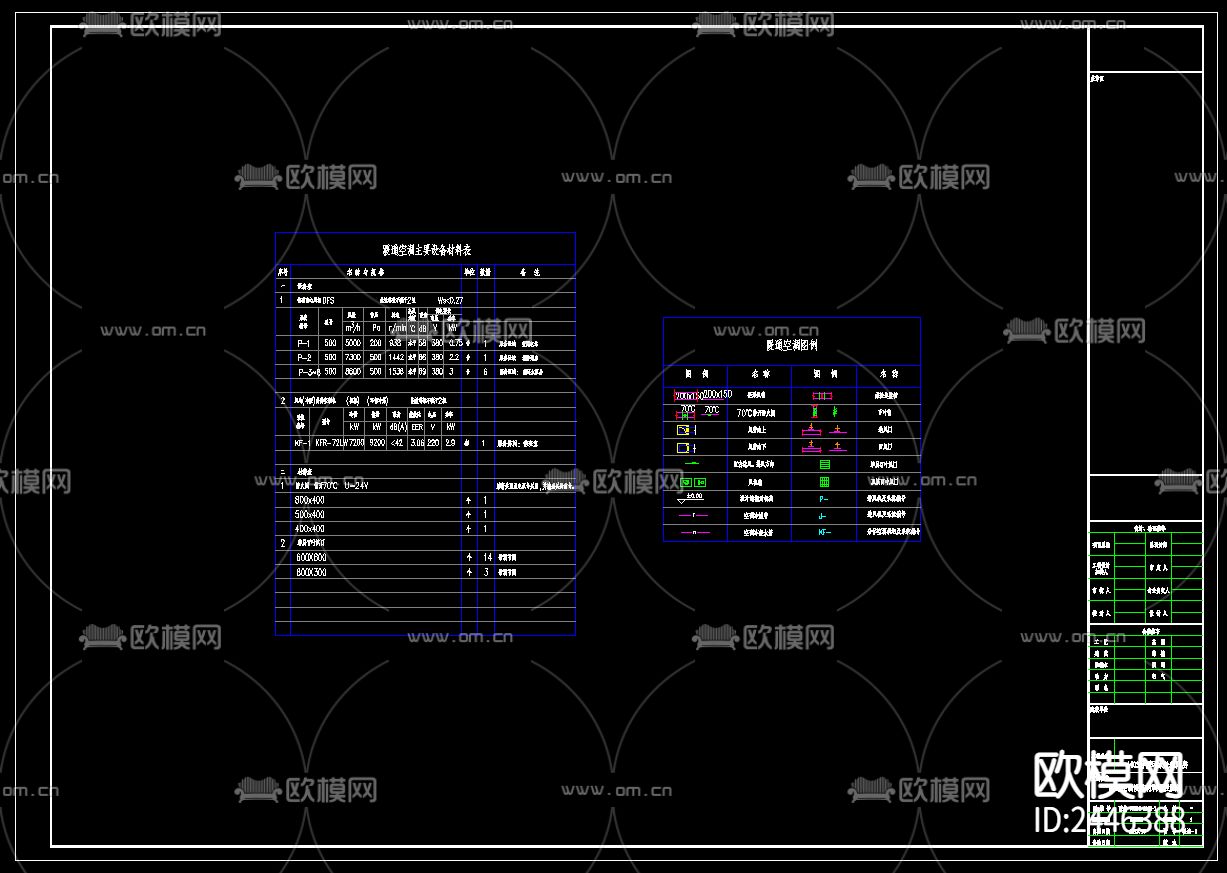This screenshot has height=873, width=1227.
Task: Click damper size 500x400
Action: [x=310, y=515]
